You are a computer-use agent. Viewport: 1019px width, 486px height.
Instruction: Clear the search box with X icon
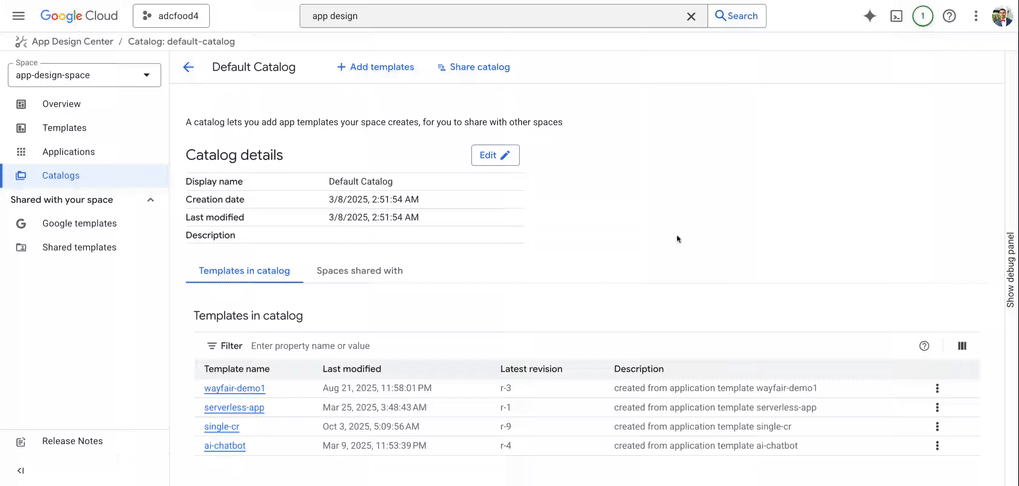coord(690,16)
